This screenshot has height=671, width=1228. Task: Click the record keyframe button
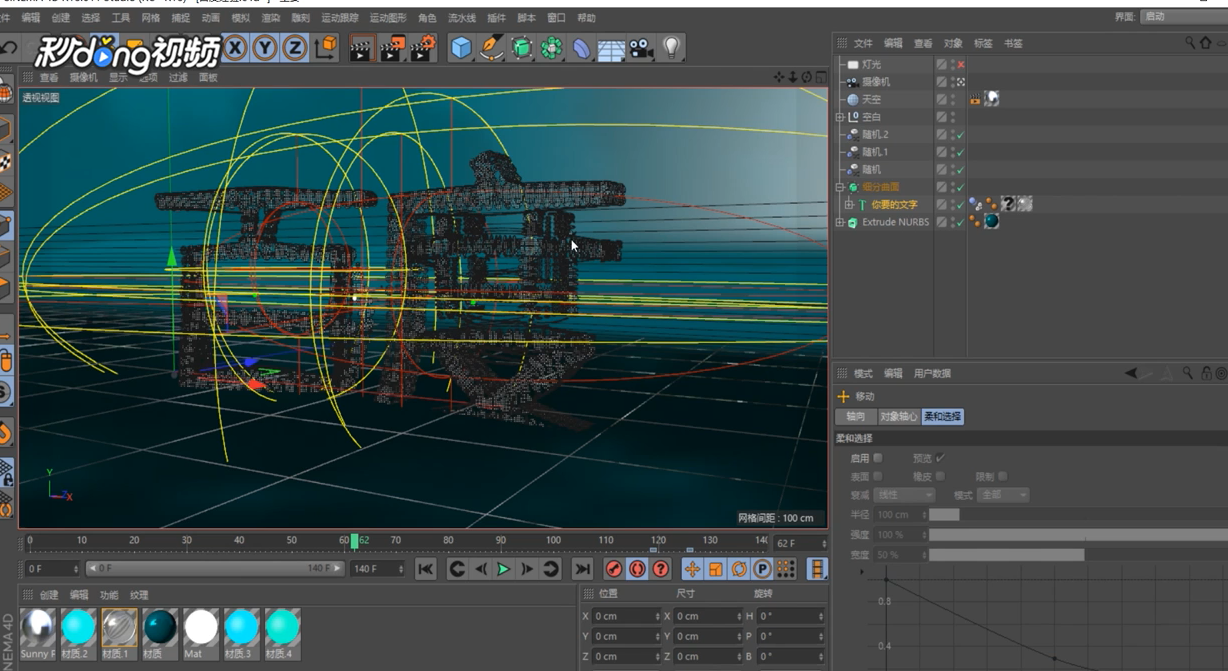[614, 569]
